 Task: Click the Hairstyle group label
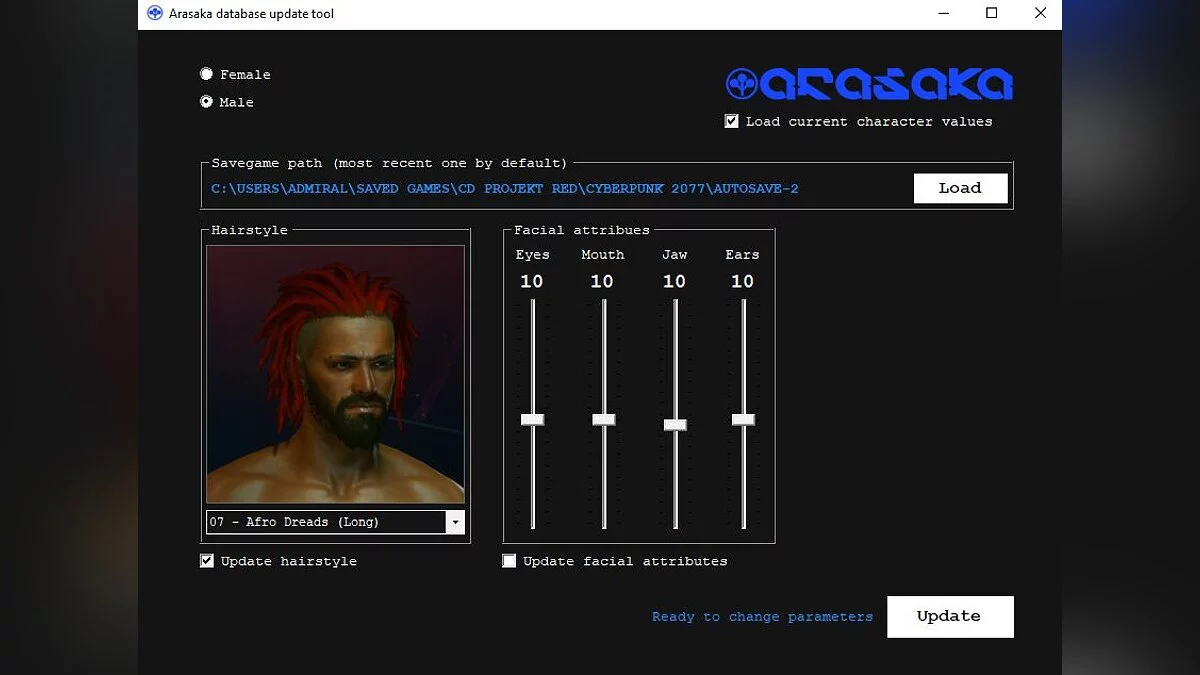click(x=249, y=230)
